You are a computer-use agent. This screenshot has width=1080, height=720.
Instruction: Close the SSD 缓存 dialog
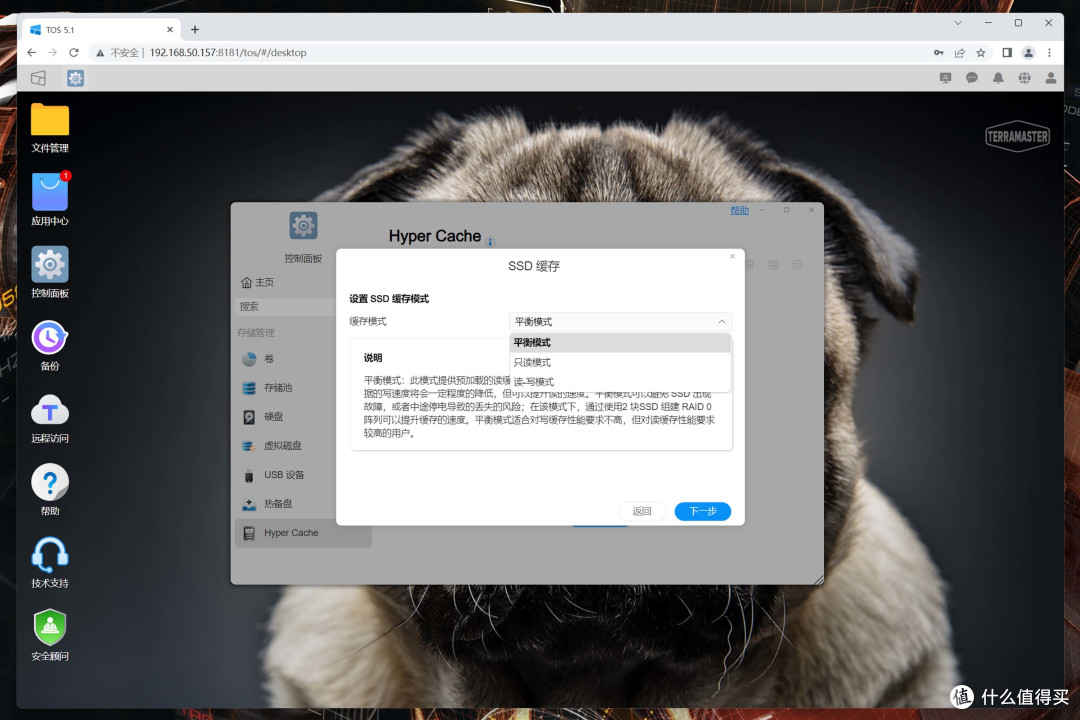pos(732,256)
